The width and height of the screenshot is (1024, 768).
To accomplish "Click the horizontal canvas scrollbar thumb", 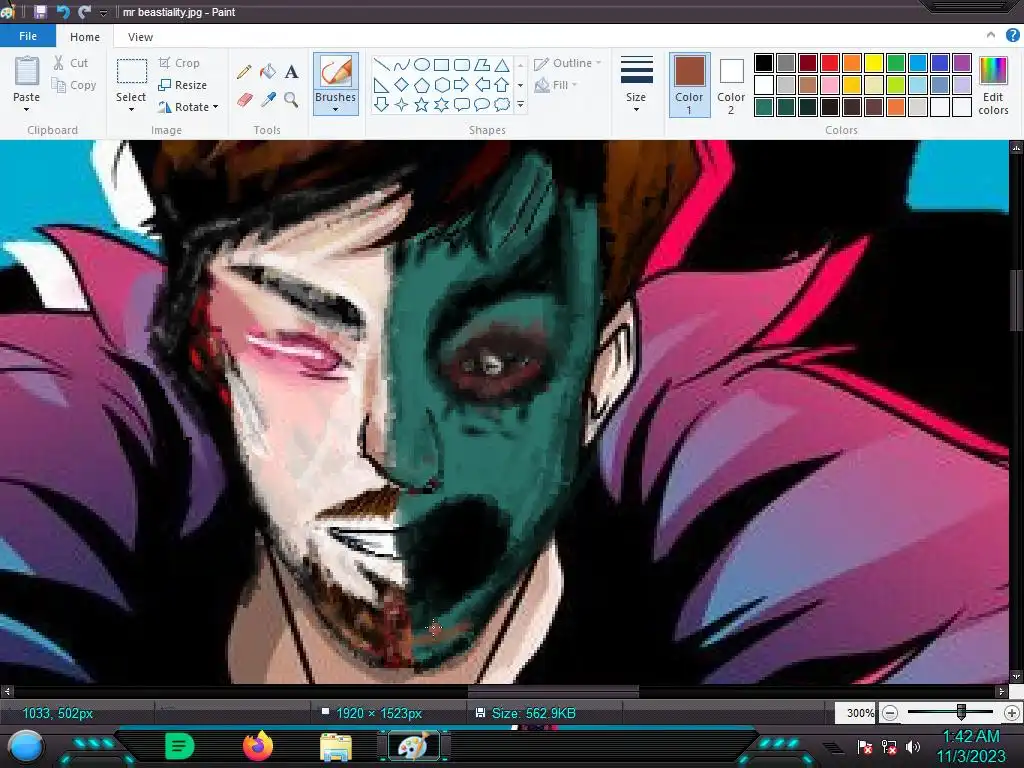I will (553, 691).
